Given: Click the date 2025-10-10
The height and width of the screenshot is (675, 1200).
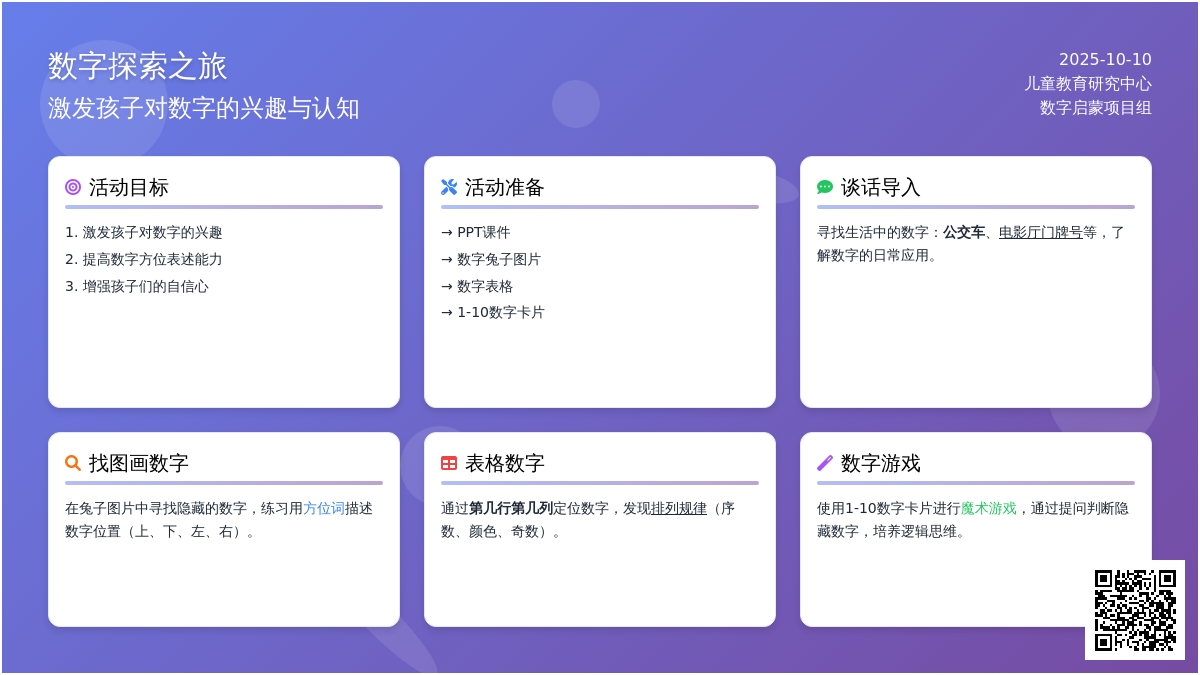Looking at the screenshot, I should pos(1105,60).
